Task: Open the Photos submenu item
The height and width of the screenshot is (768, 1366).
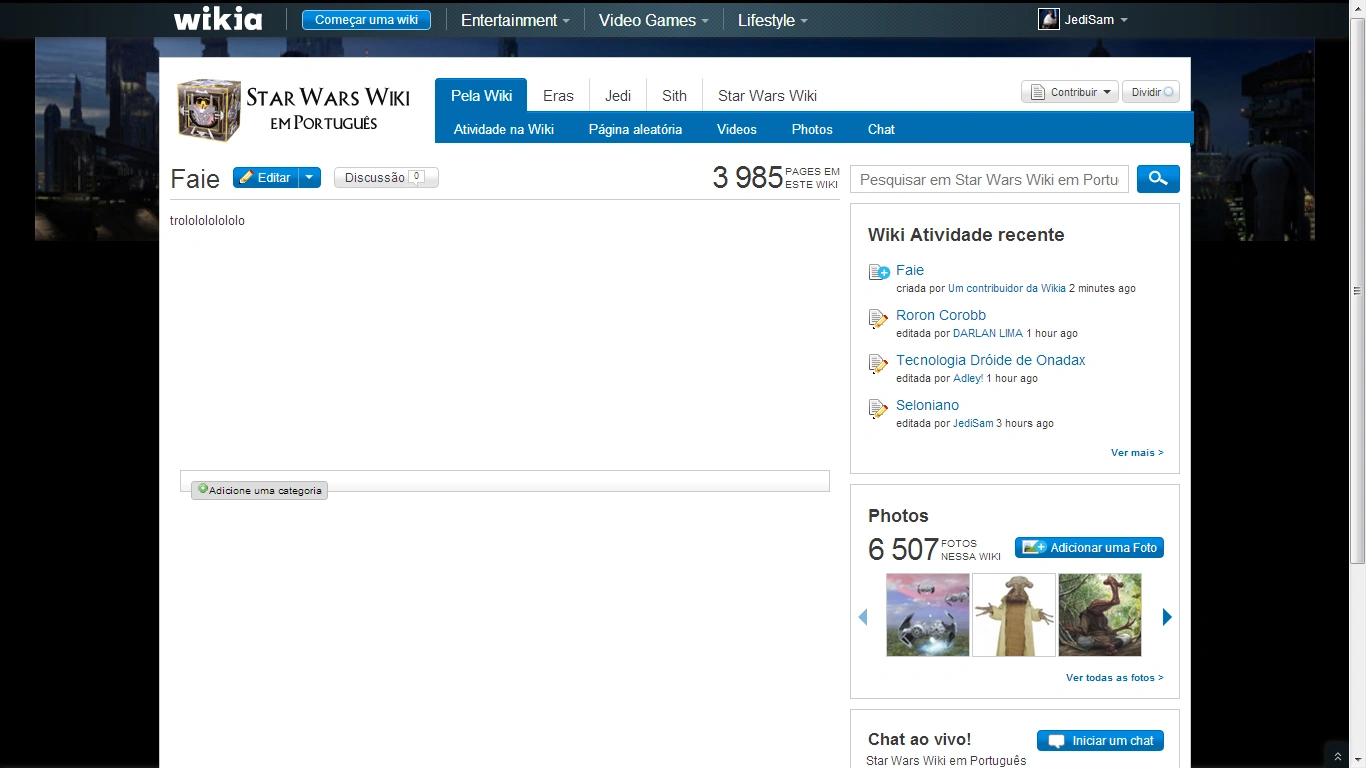Action: [x=812, y=129]
